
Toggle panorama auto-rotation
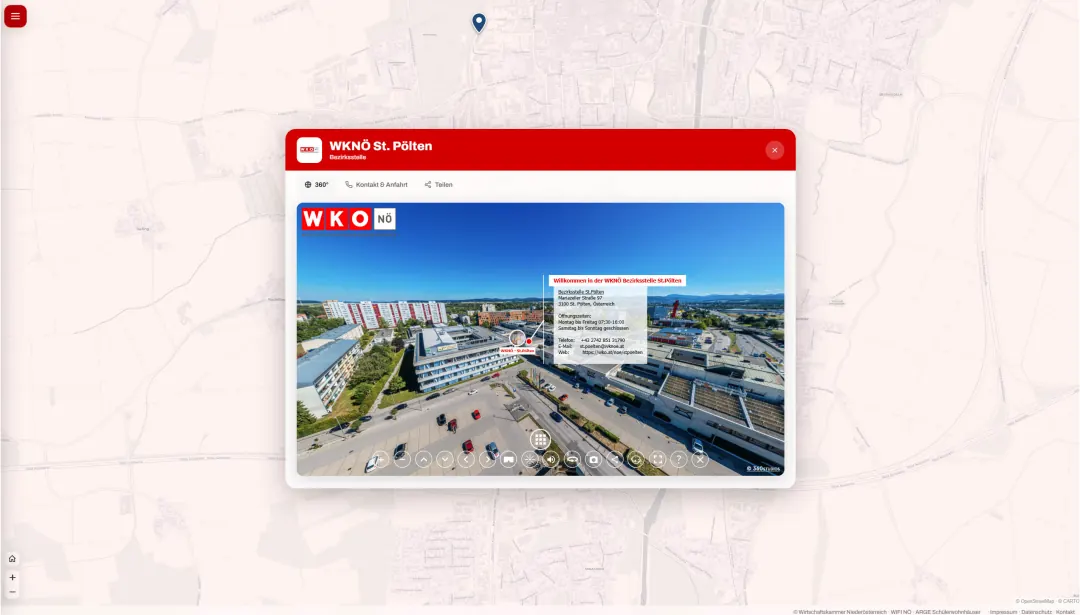[572, 459]
